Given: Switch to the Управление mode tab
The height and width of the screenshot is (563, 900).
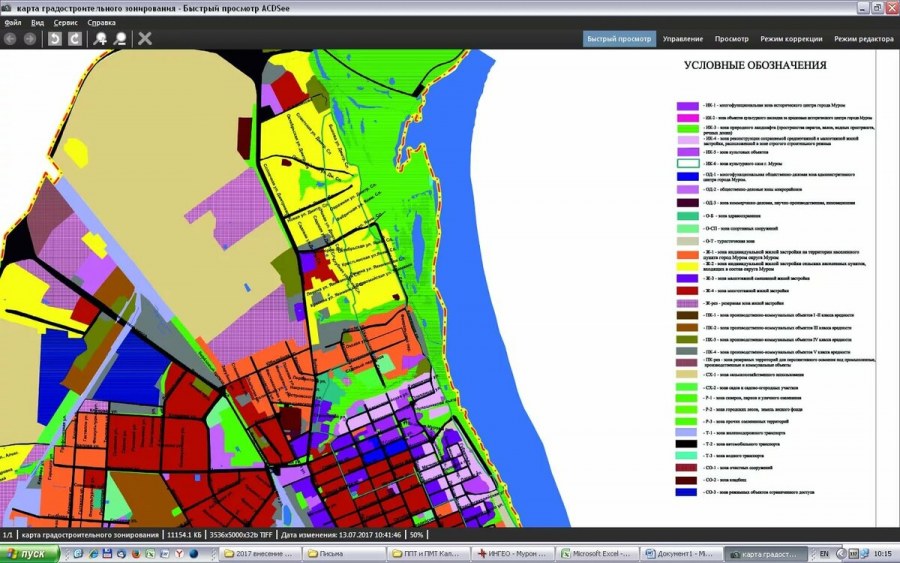Looking at the screenshot, I should click(x=683, y=39).
